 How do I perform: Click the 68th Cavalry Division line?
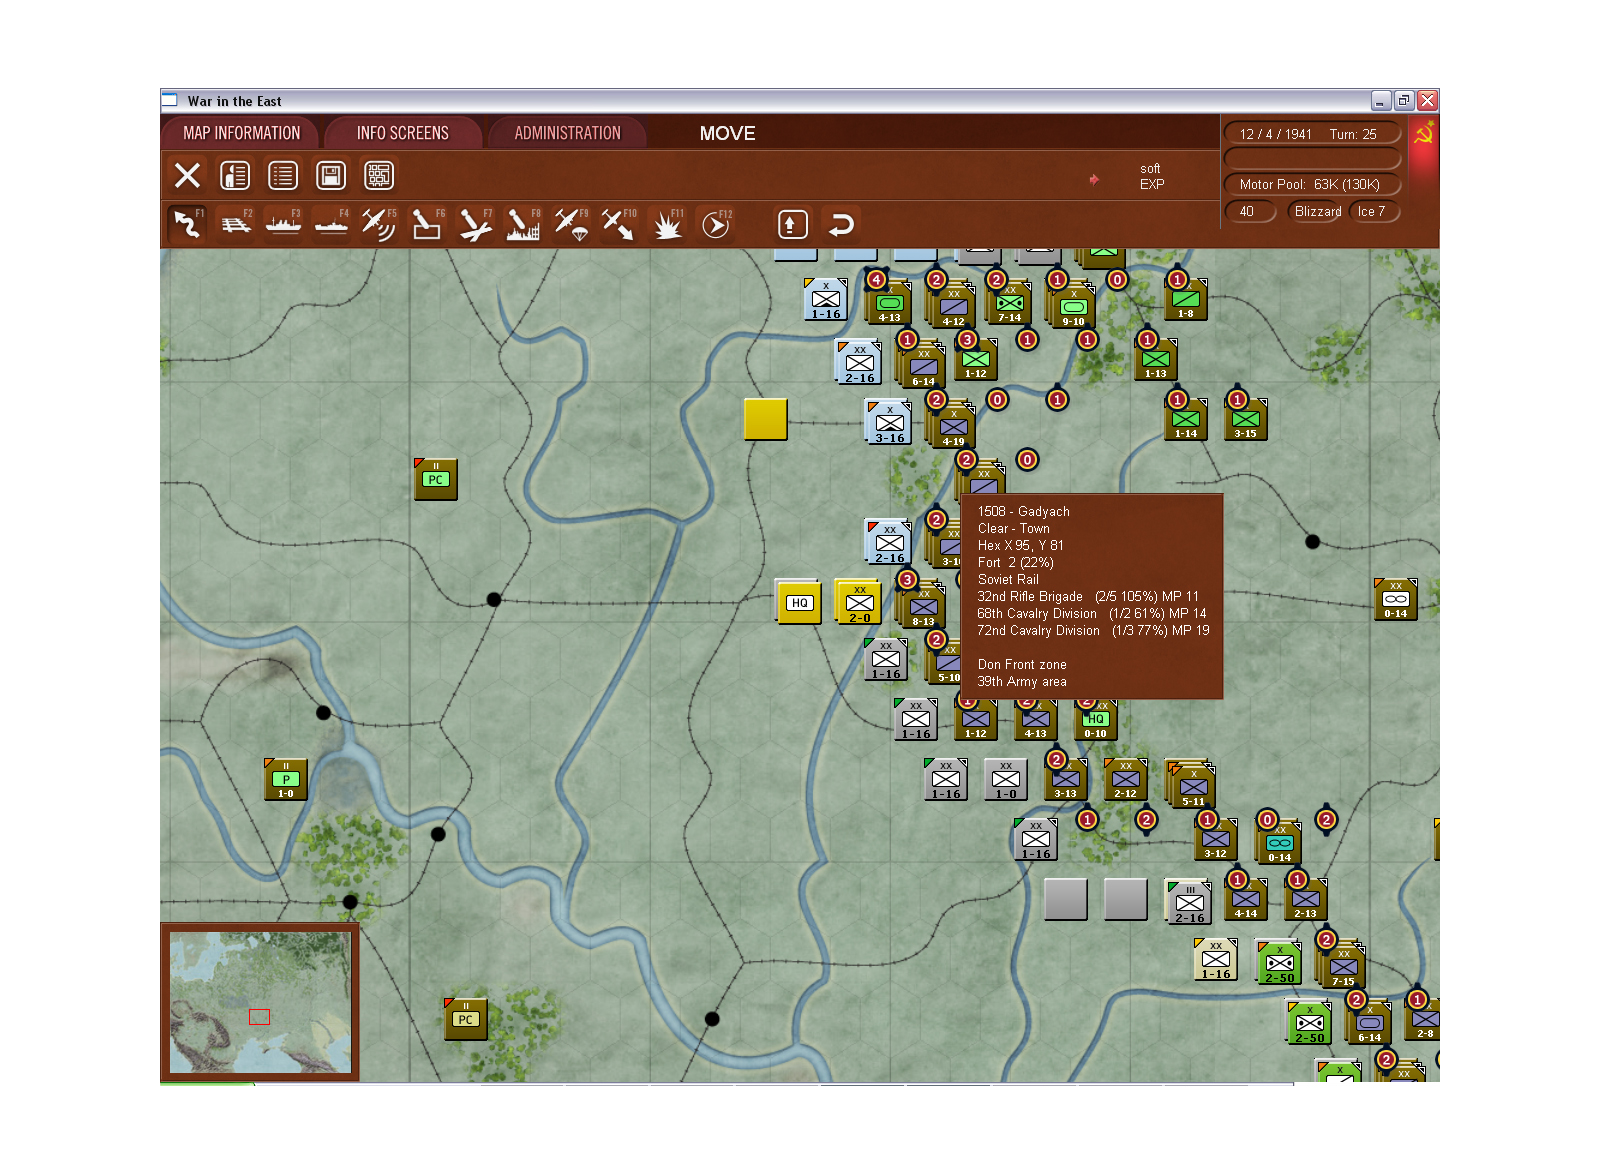tap(1092, 614)
